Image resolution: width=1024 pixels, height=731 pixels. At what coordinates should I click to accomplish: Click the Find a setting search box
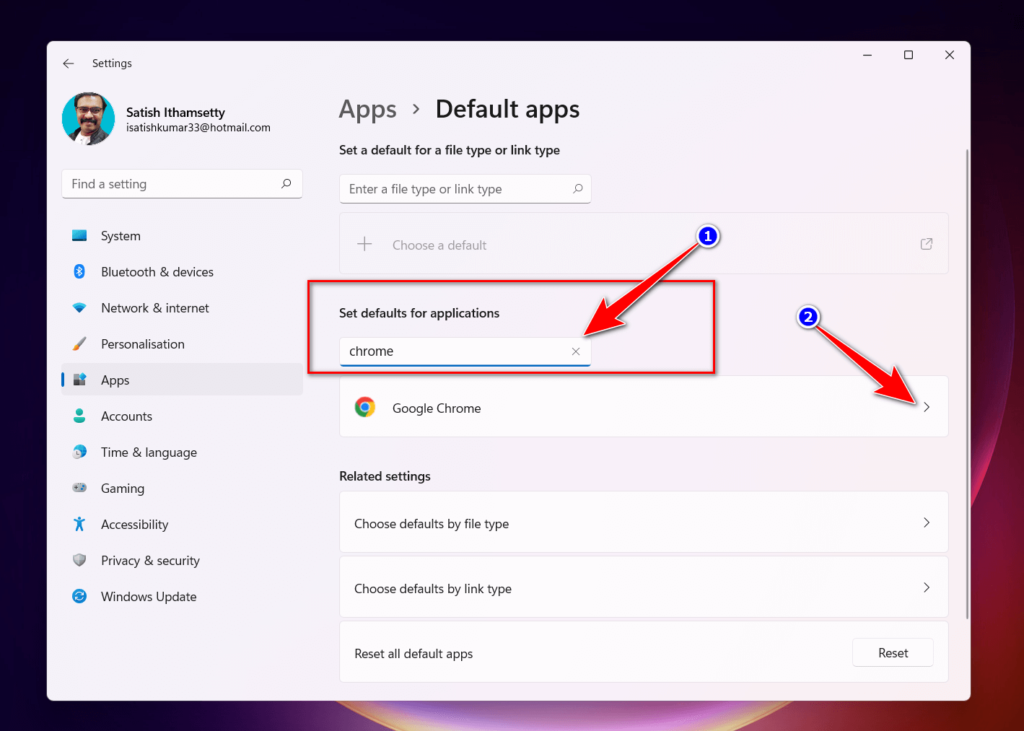click(x=182, y=184)
